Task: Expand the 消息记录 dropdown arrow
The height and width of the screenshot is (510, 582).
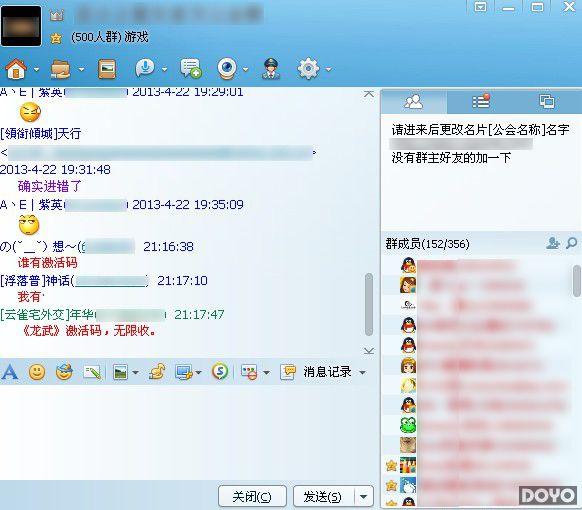Action: (363, 372)
